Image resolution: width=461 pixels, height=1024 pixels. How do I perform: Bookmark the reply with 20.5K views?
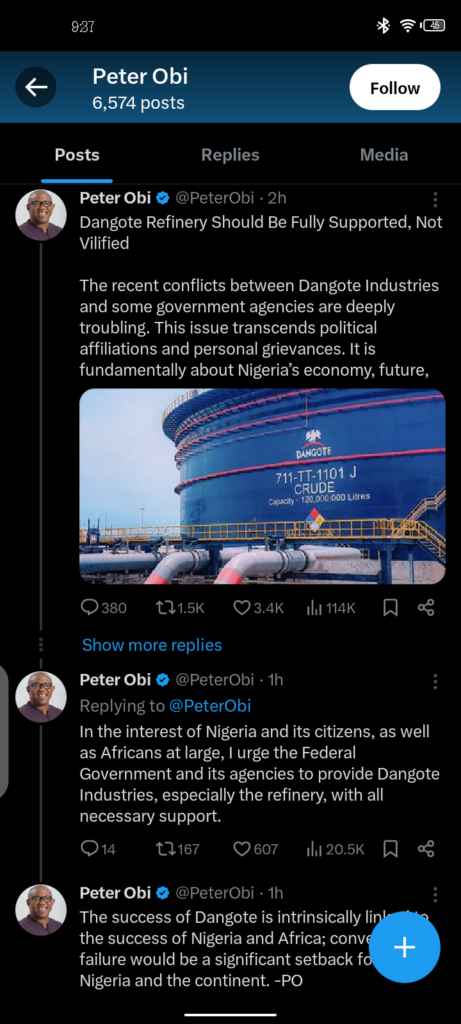(x=390, y=849)
